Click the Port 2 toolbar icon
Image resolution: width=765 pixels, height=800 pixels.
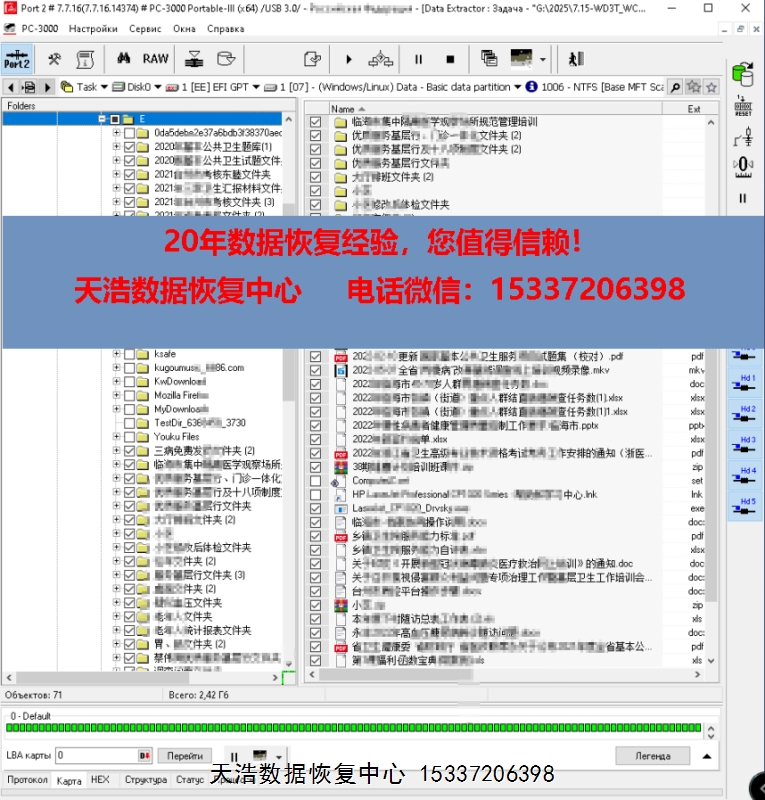click(x=17, y=59)
